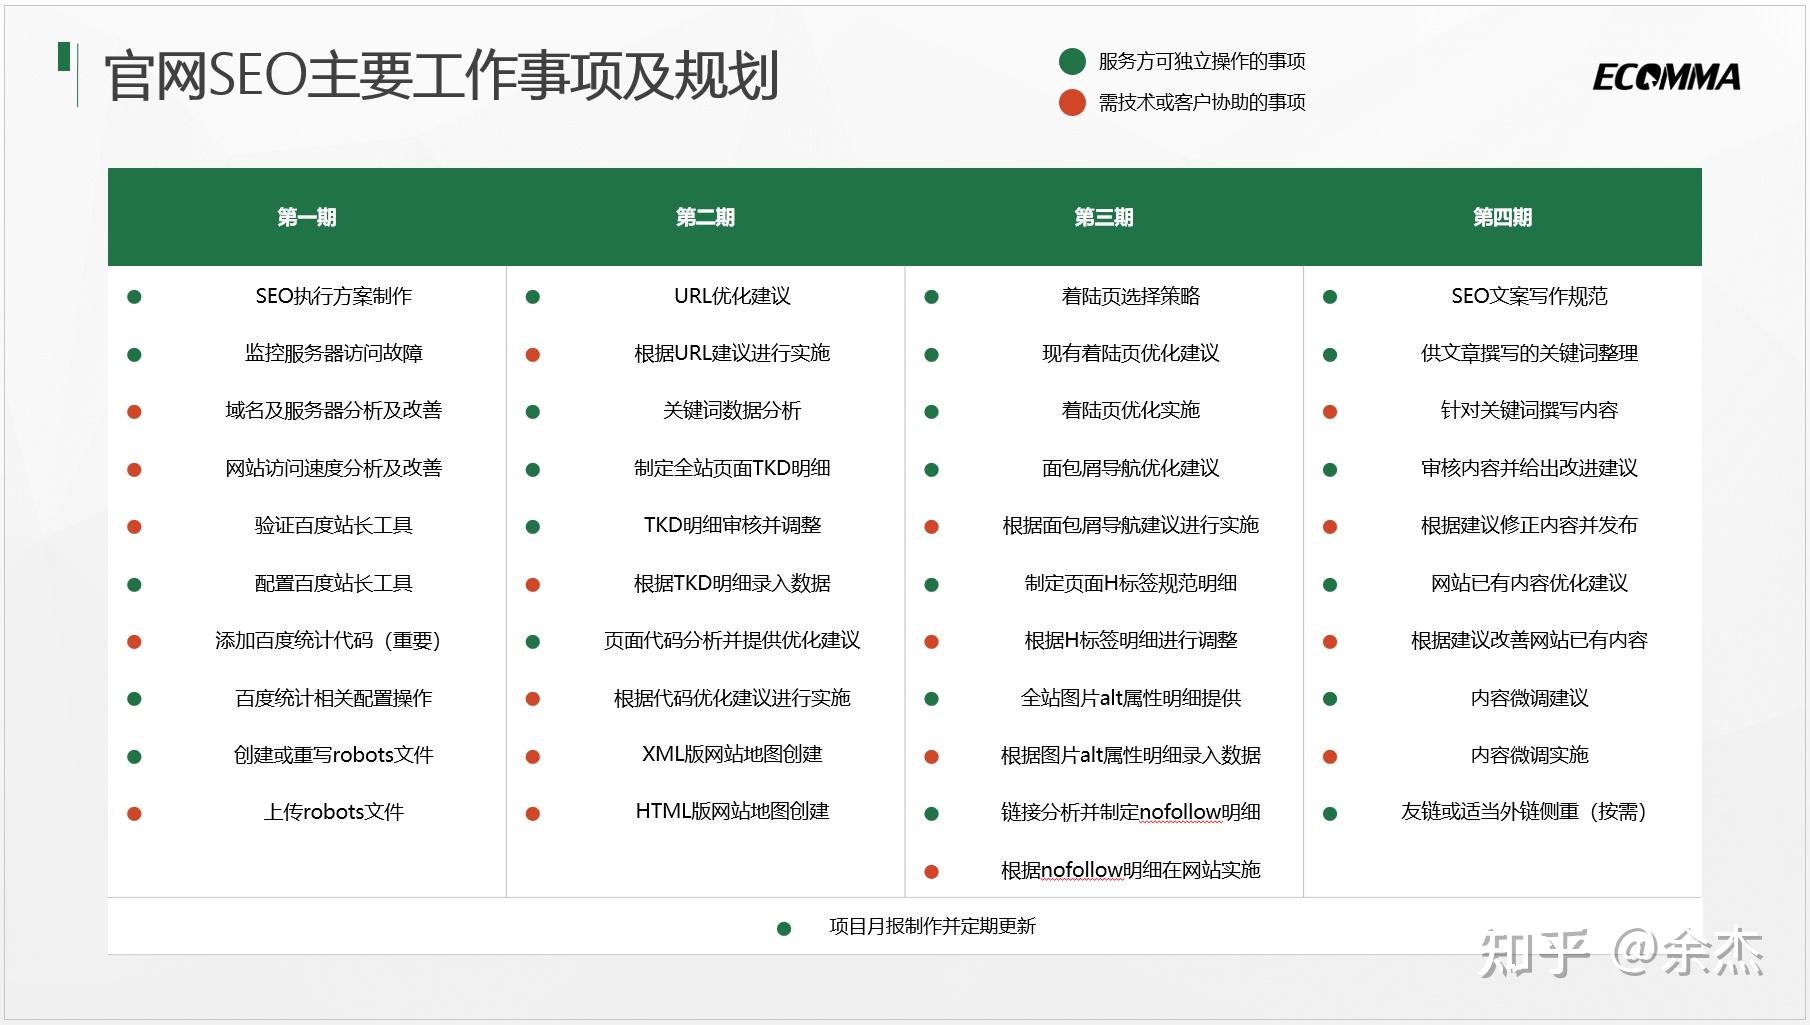
Task: Click the item 关键词数据分析
Action: (x=733, y=410)
